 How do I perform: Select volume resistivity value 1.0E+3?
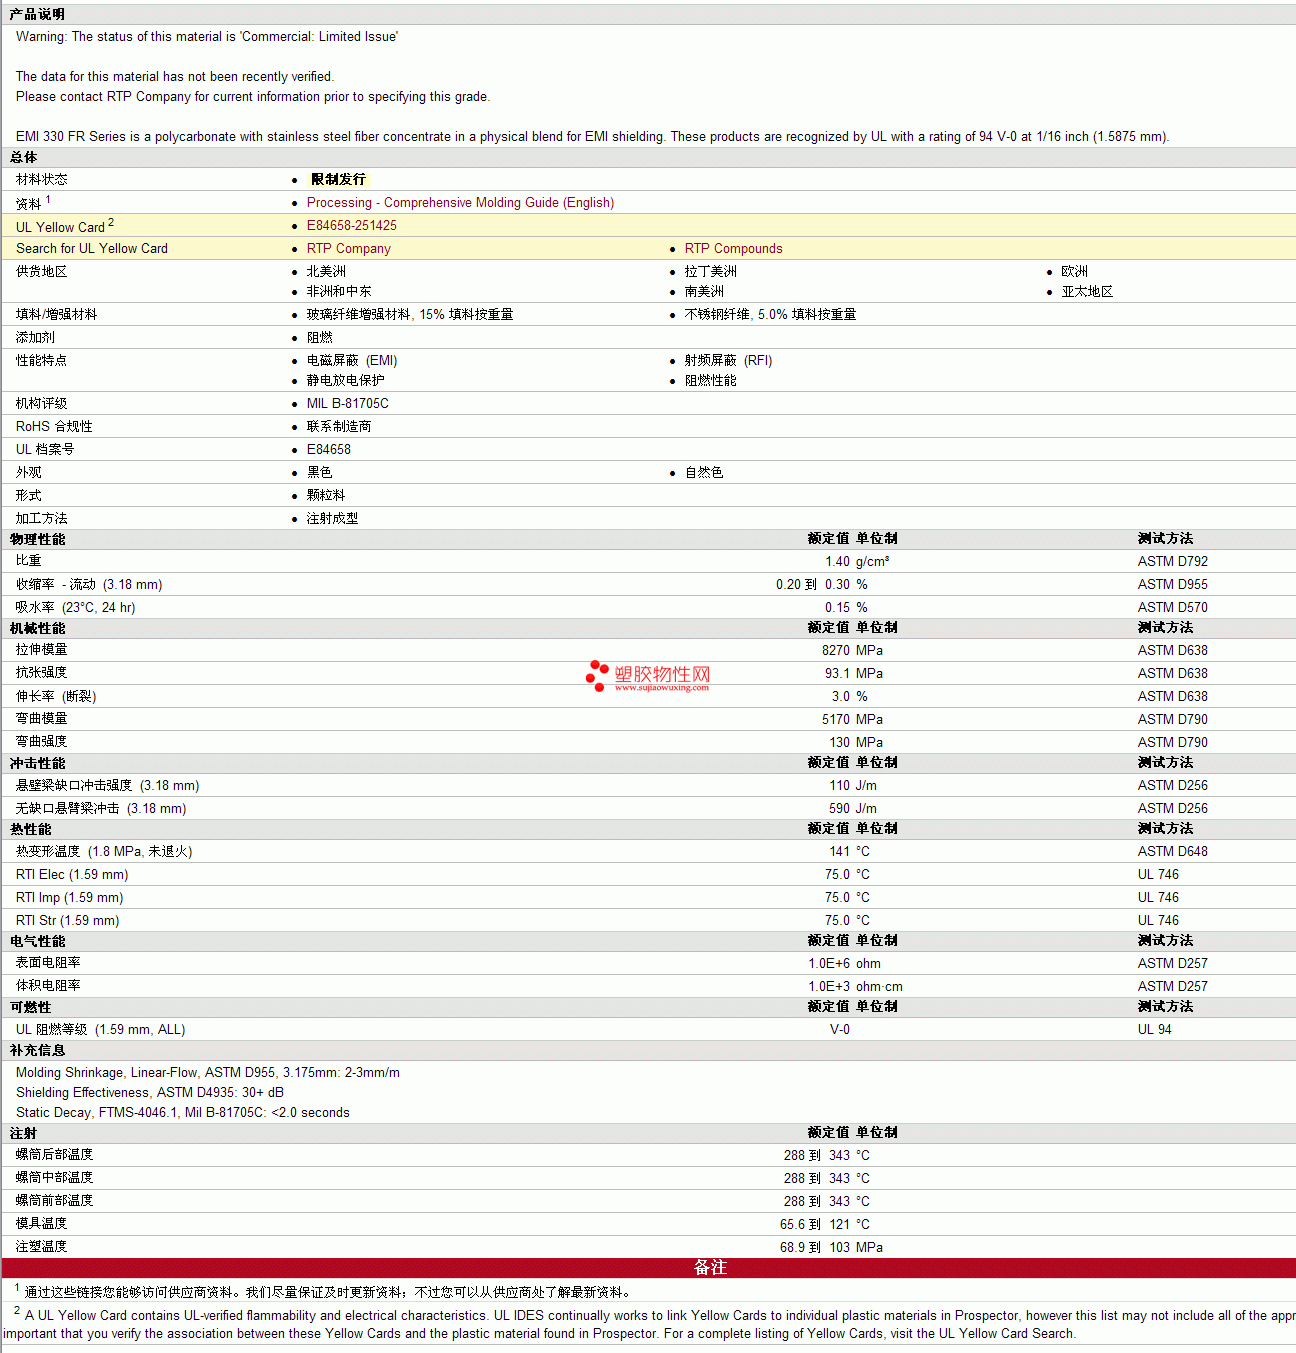(x=829, y=986)
